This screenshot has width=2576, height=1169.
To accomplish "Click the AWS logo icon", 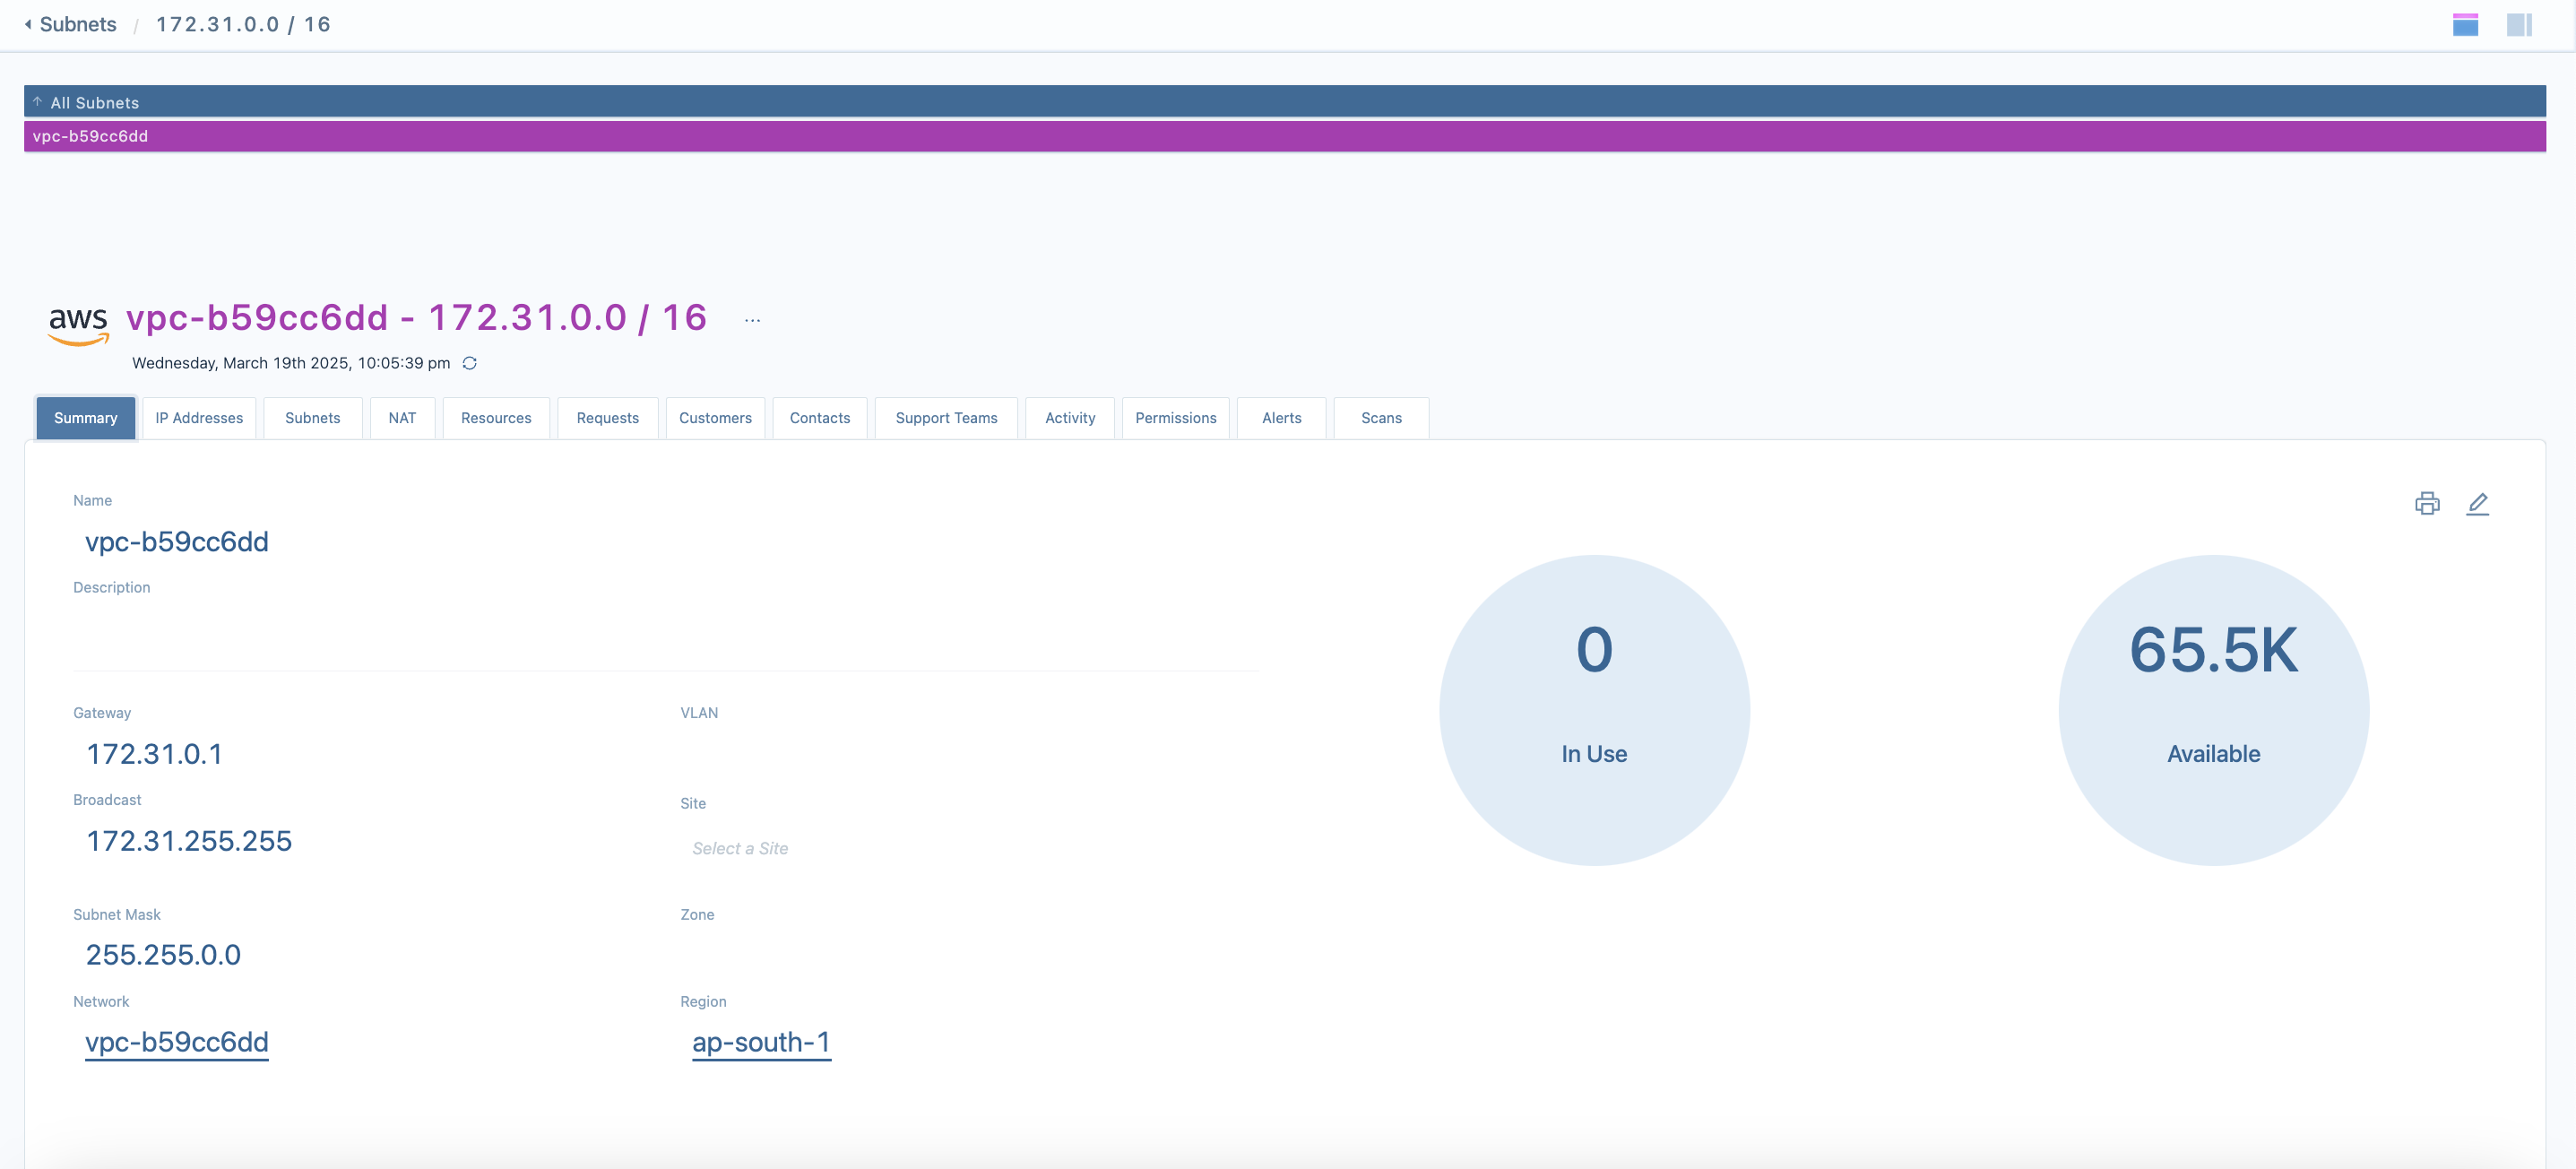I will (x=78, y=324).
